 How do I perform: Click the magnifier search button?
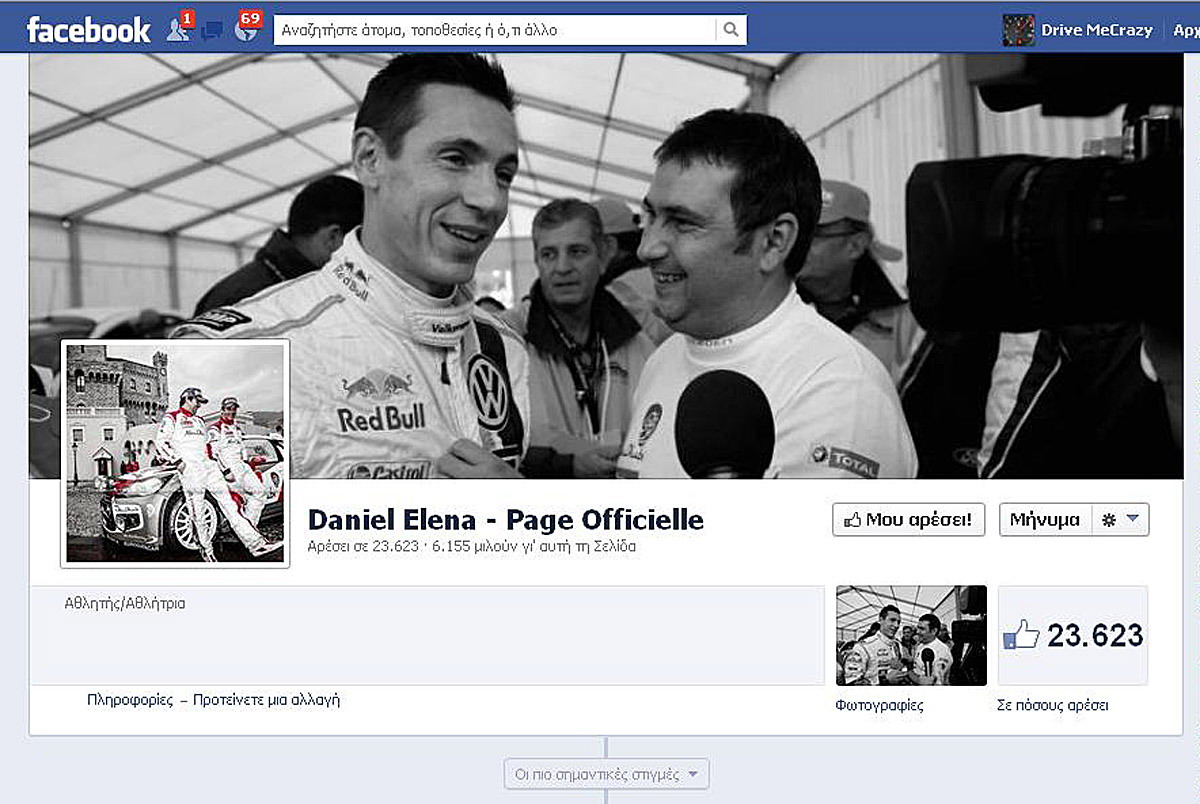click(732, 30)
